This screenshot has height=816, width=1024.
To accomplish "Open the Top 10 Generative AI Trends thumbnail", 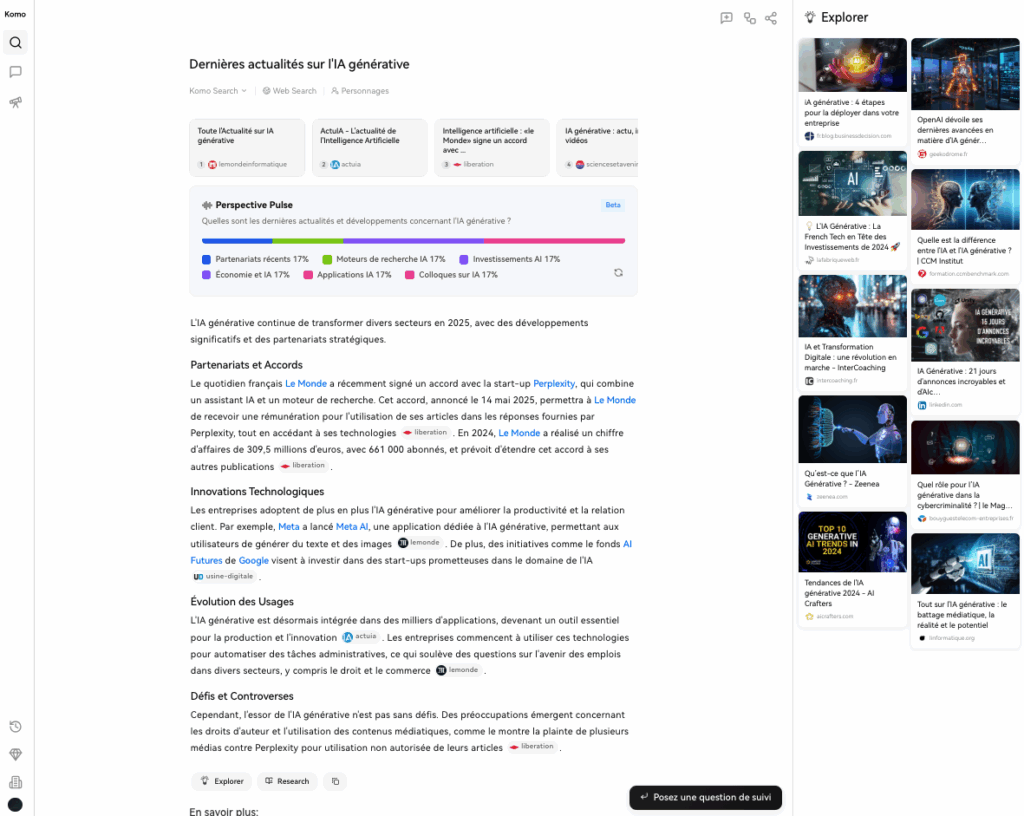I will click(x=852, y=541).
